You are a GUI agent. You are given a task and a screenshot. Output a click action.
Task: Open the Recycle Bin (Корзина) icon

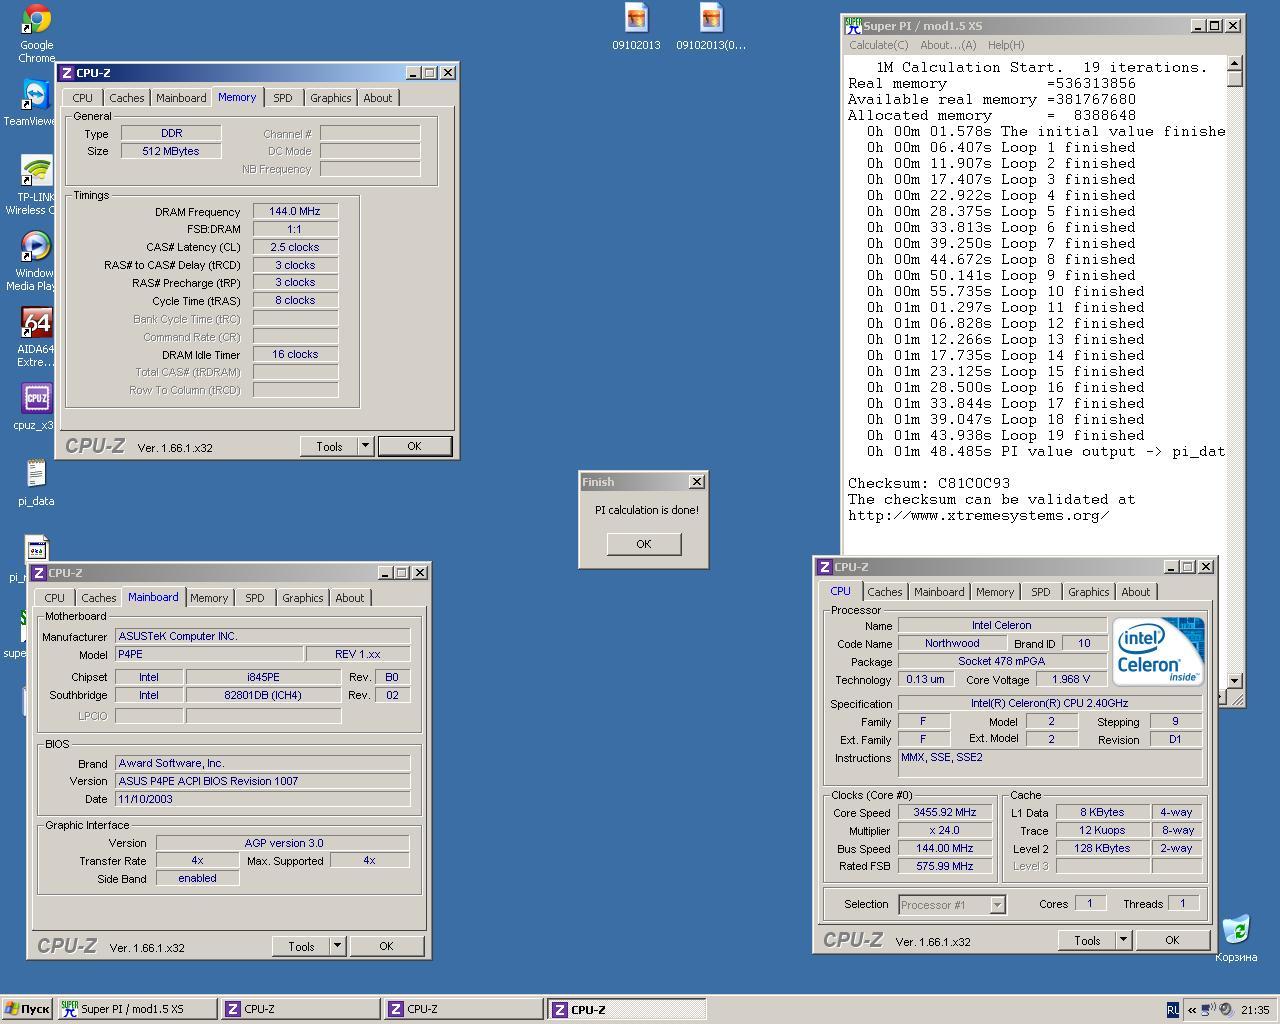pyautogui.click(x=1236, y=938)
